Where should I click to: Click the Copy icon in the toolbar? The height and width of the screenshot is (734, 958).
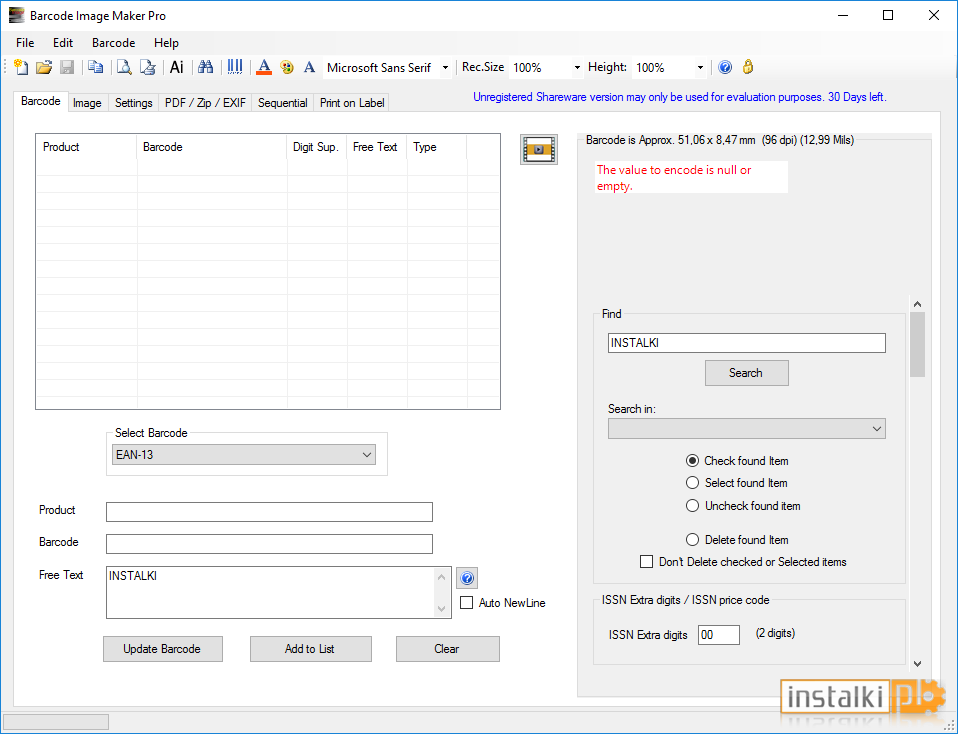point(95,67)
